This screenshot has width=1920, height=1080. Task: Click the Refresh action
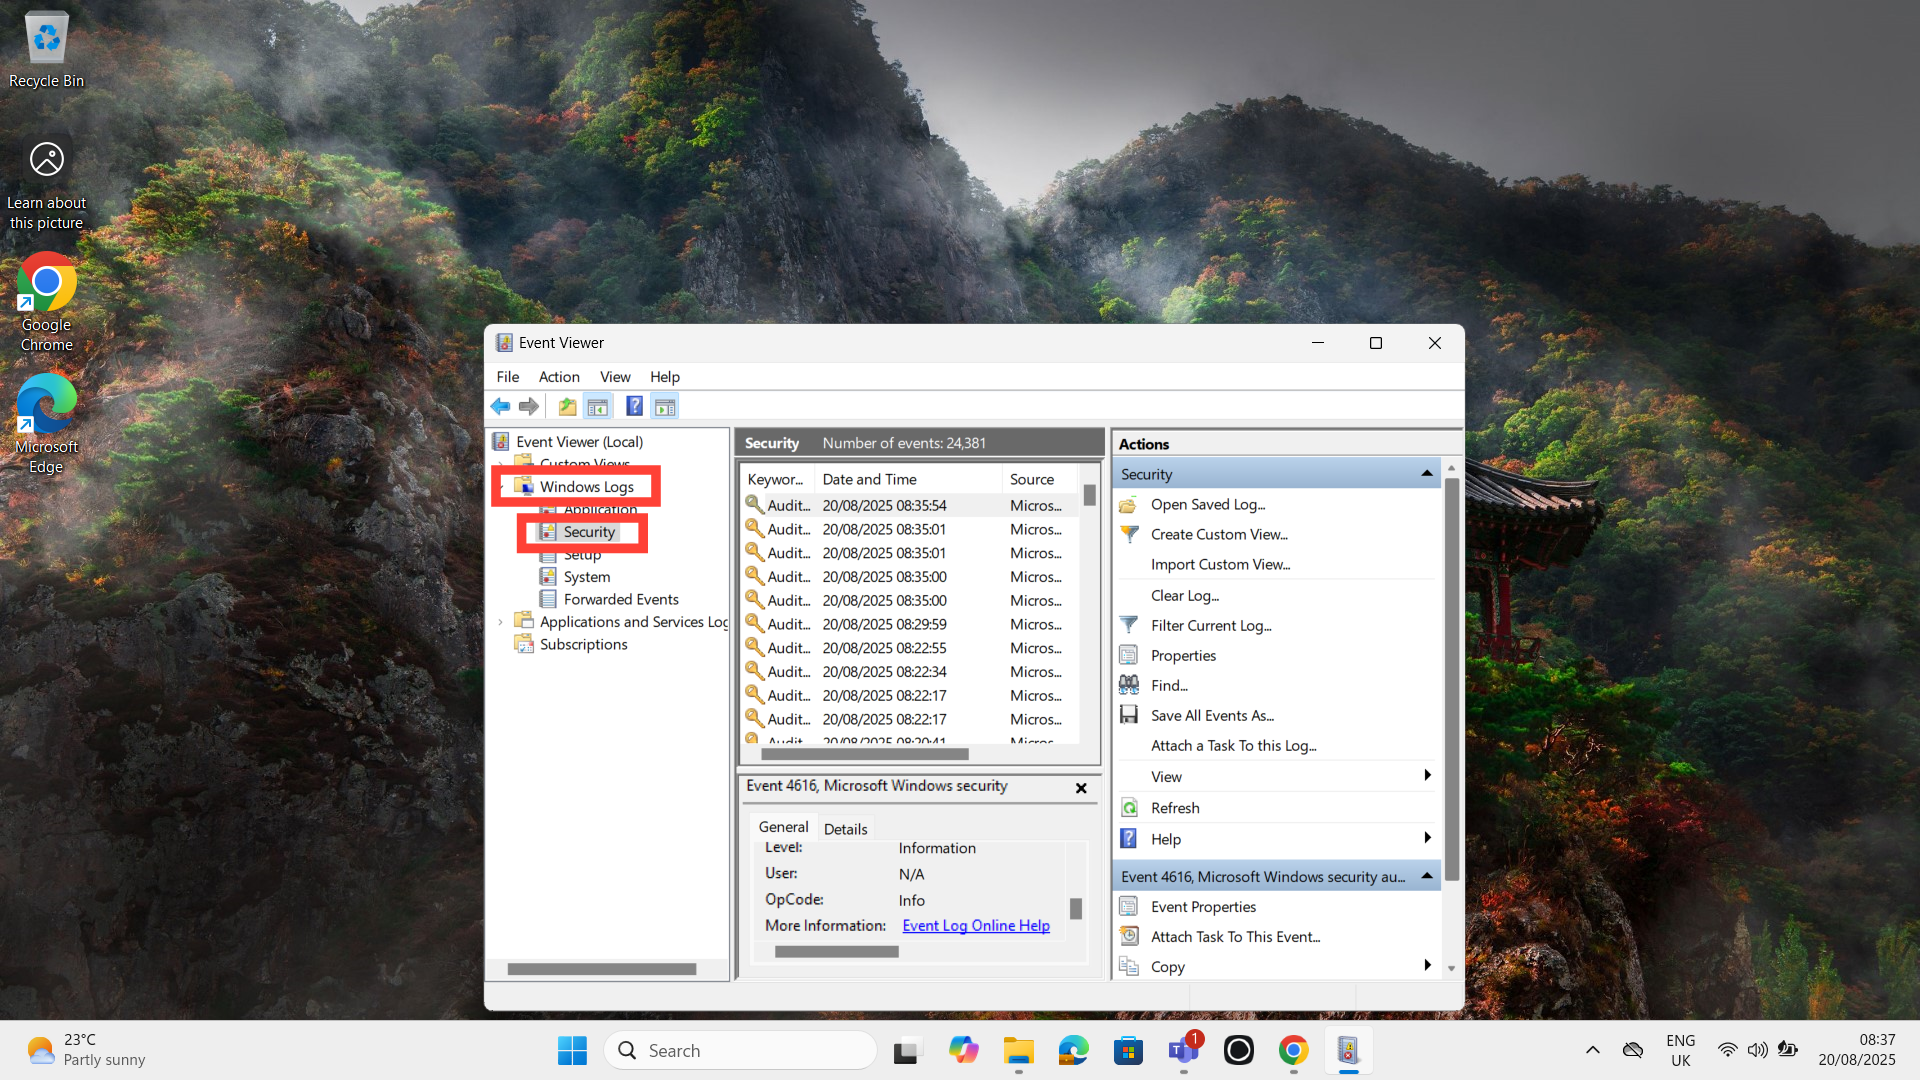1174,808
